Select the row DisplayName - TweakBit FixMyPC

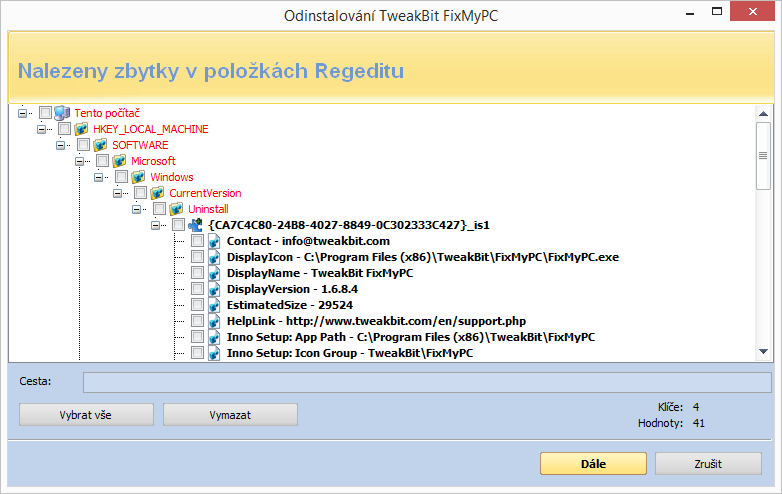point(320,273)
